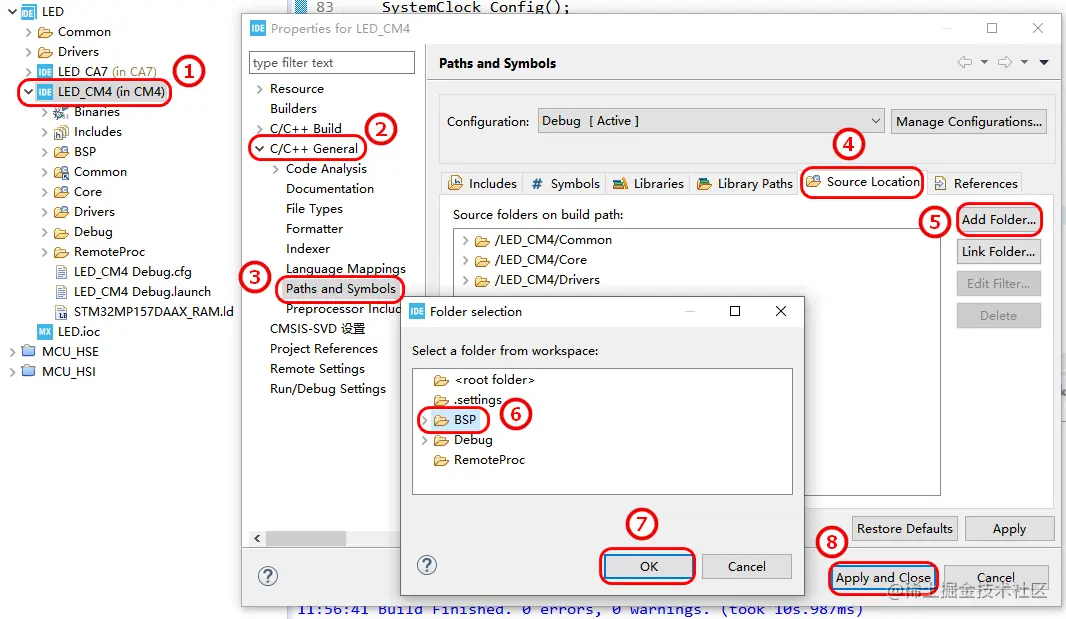The height and width of the screenshot is (619, 1066).
Task: Expand the Drivers folder under LED_CM4
Action: tap(44, 212)
